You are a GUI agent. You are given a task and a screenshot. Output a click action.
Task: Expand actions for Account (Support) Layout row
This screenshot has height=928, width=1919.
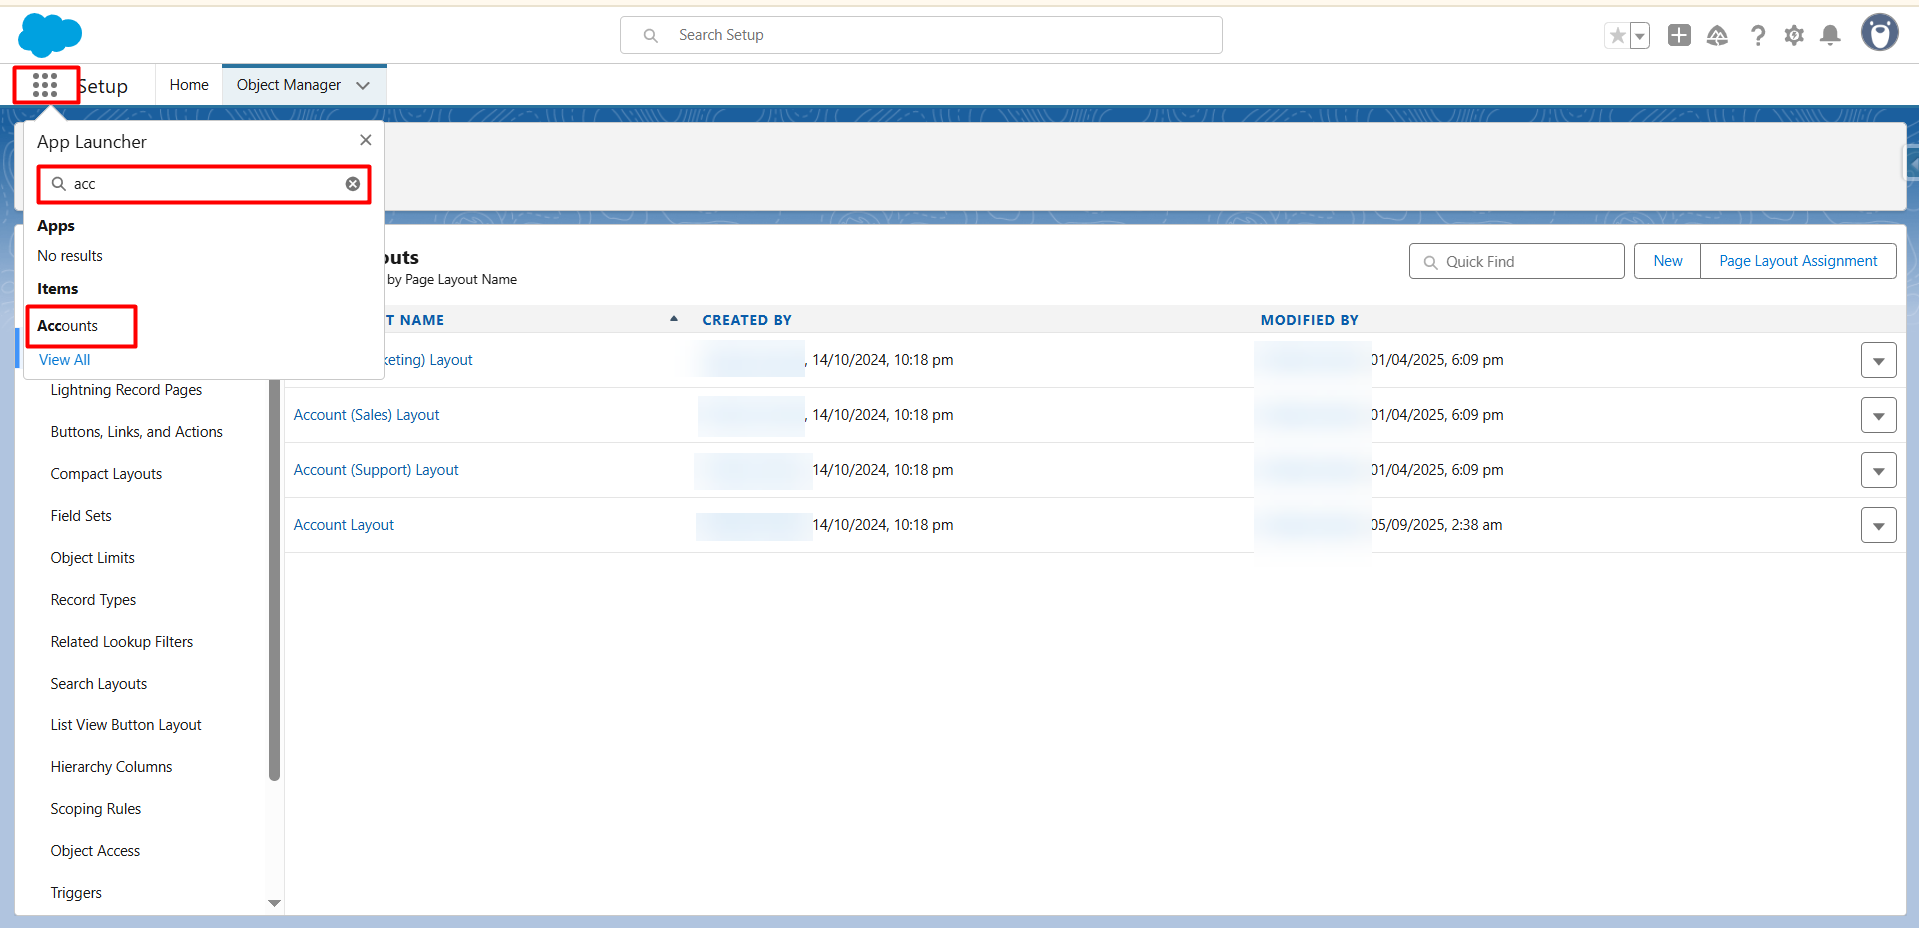point(1878,470)
